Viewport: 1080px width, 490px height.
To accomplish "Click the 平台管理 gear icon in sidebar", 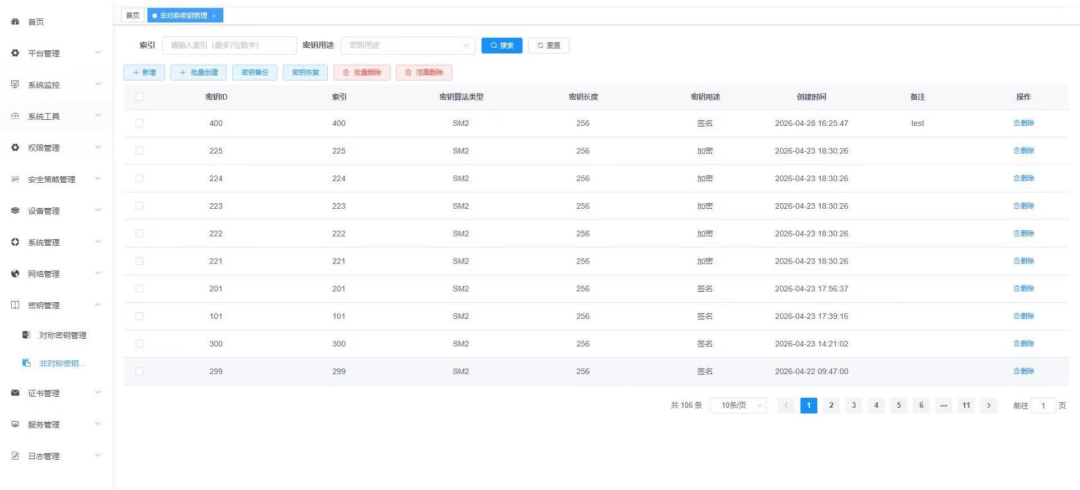I will click(15, 53).
